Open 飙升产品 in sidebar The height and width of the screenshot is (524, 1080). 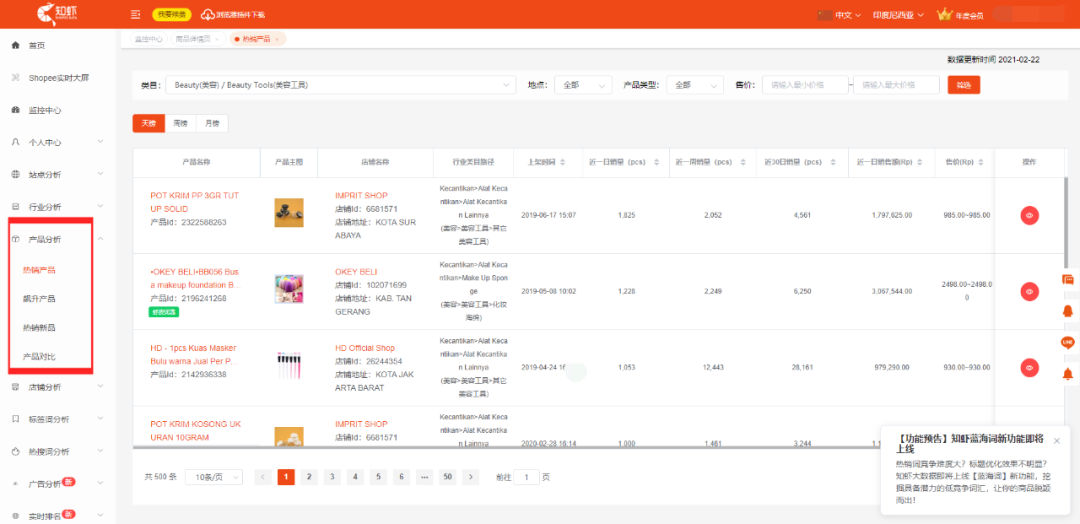tap(39, 299)
